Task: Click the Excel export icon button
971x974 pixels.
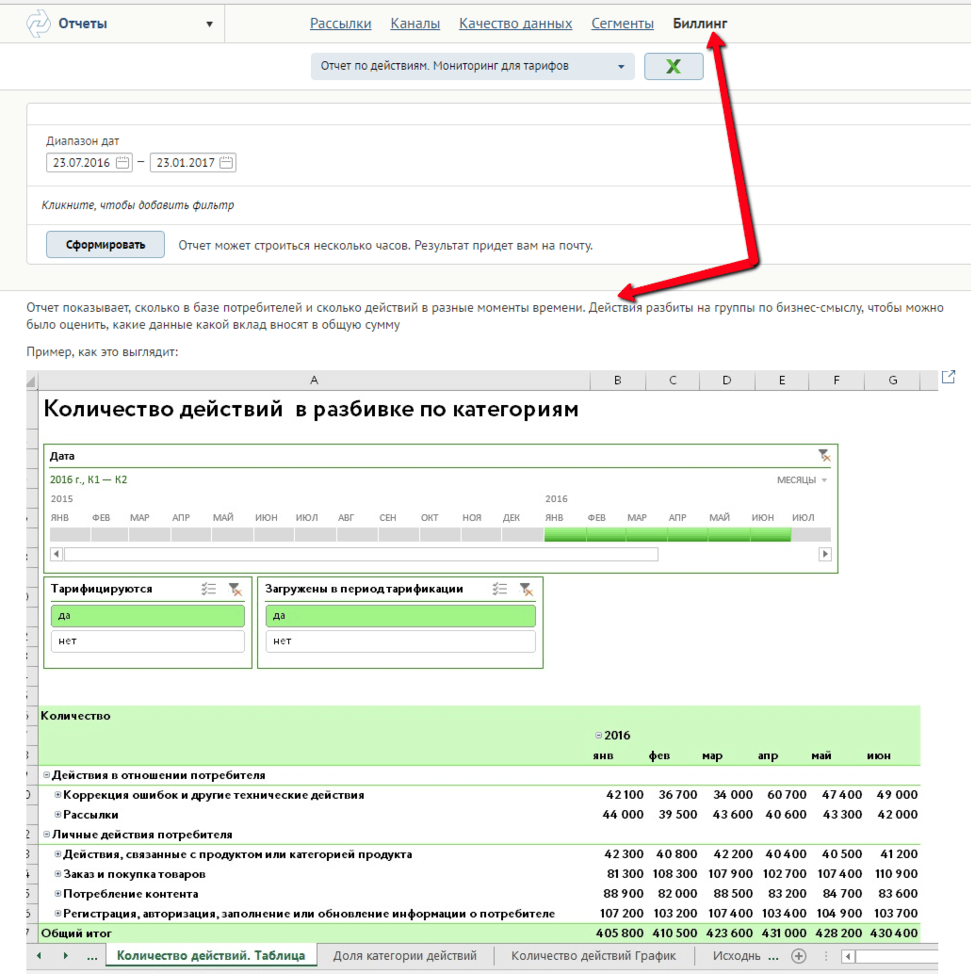Action: click(673, 66)
